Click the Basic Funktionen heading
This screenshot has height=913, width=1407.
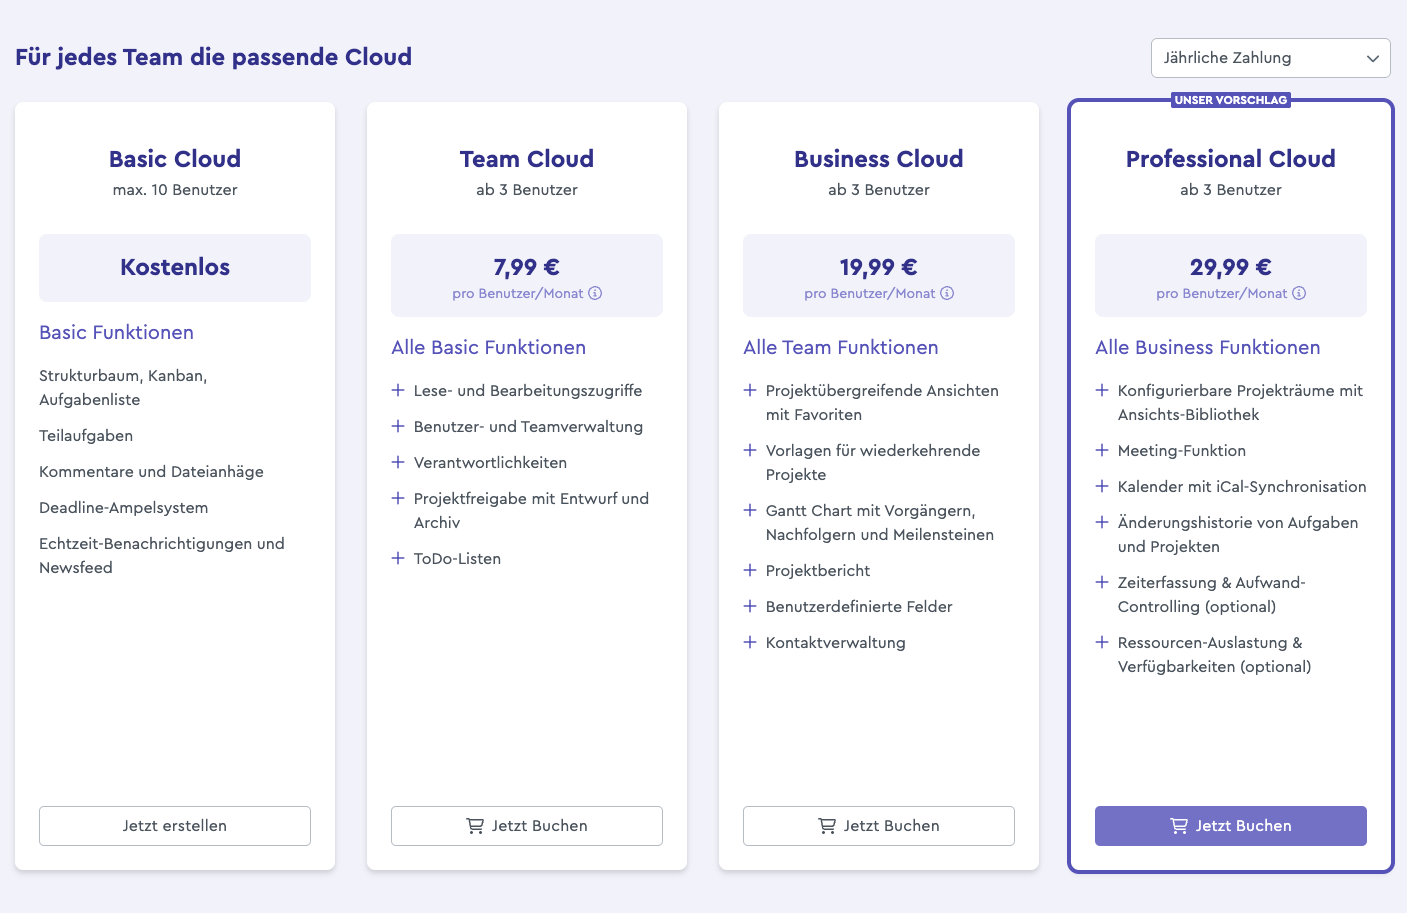[116, 333]
